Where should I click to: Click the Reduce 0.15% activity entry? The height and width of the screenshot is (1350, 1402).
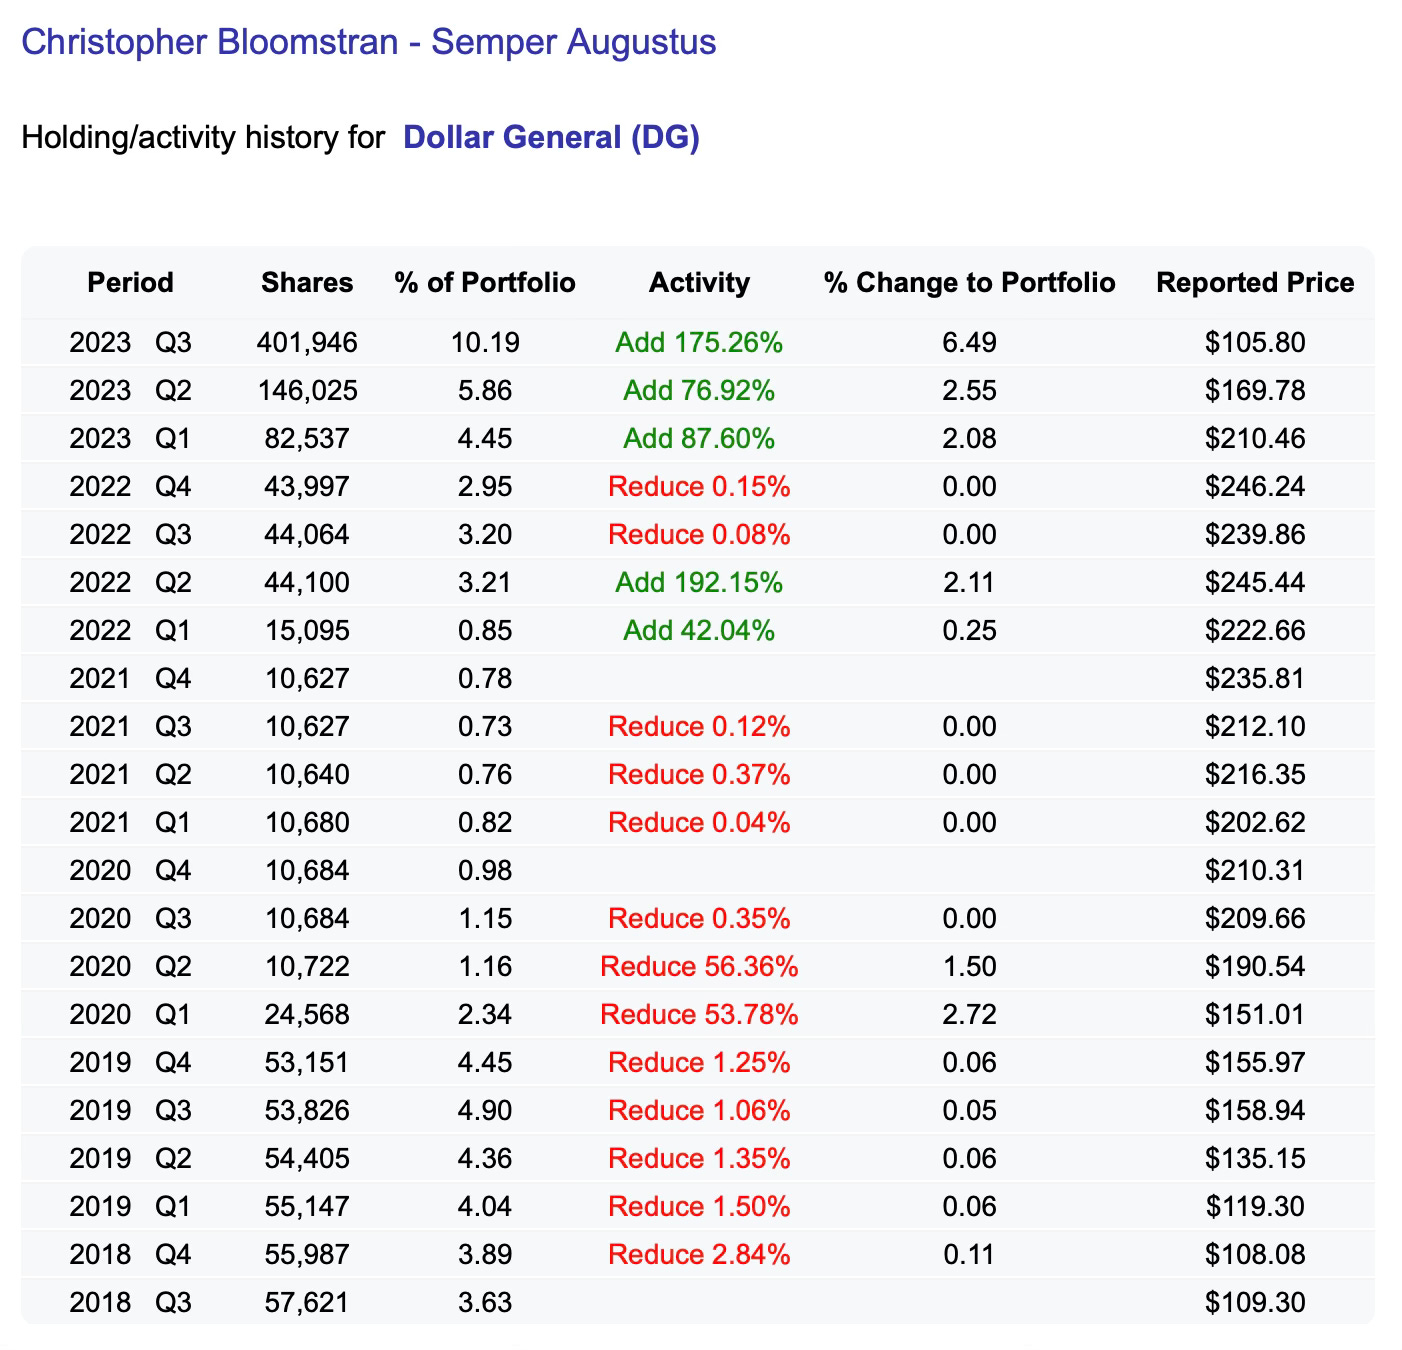pyautogui.click(x=699, y=487)
